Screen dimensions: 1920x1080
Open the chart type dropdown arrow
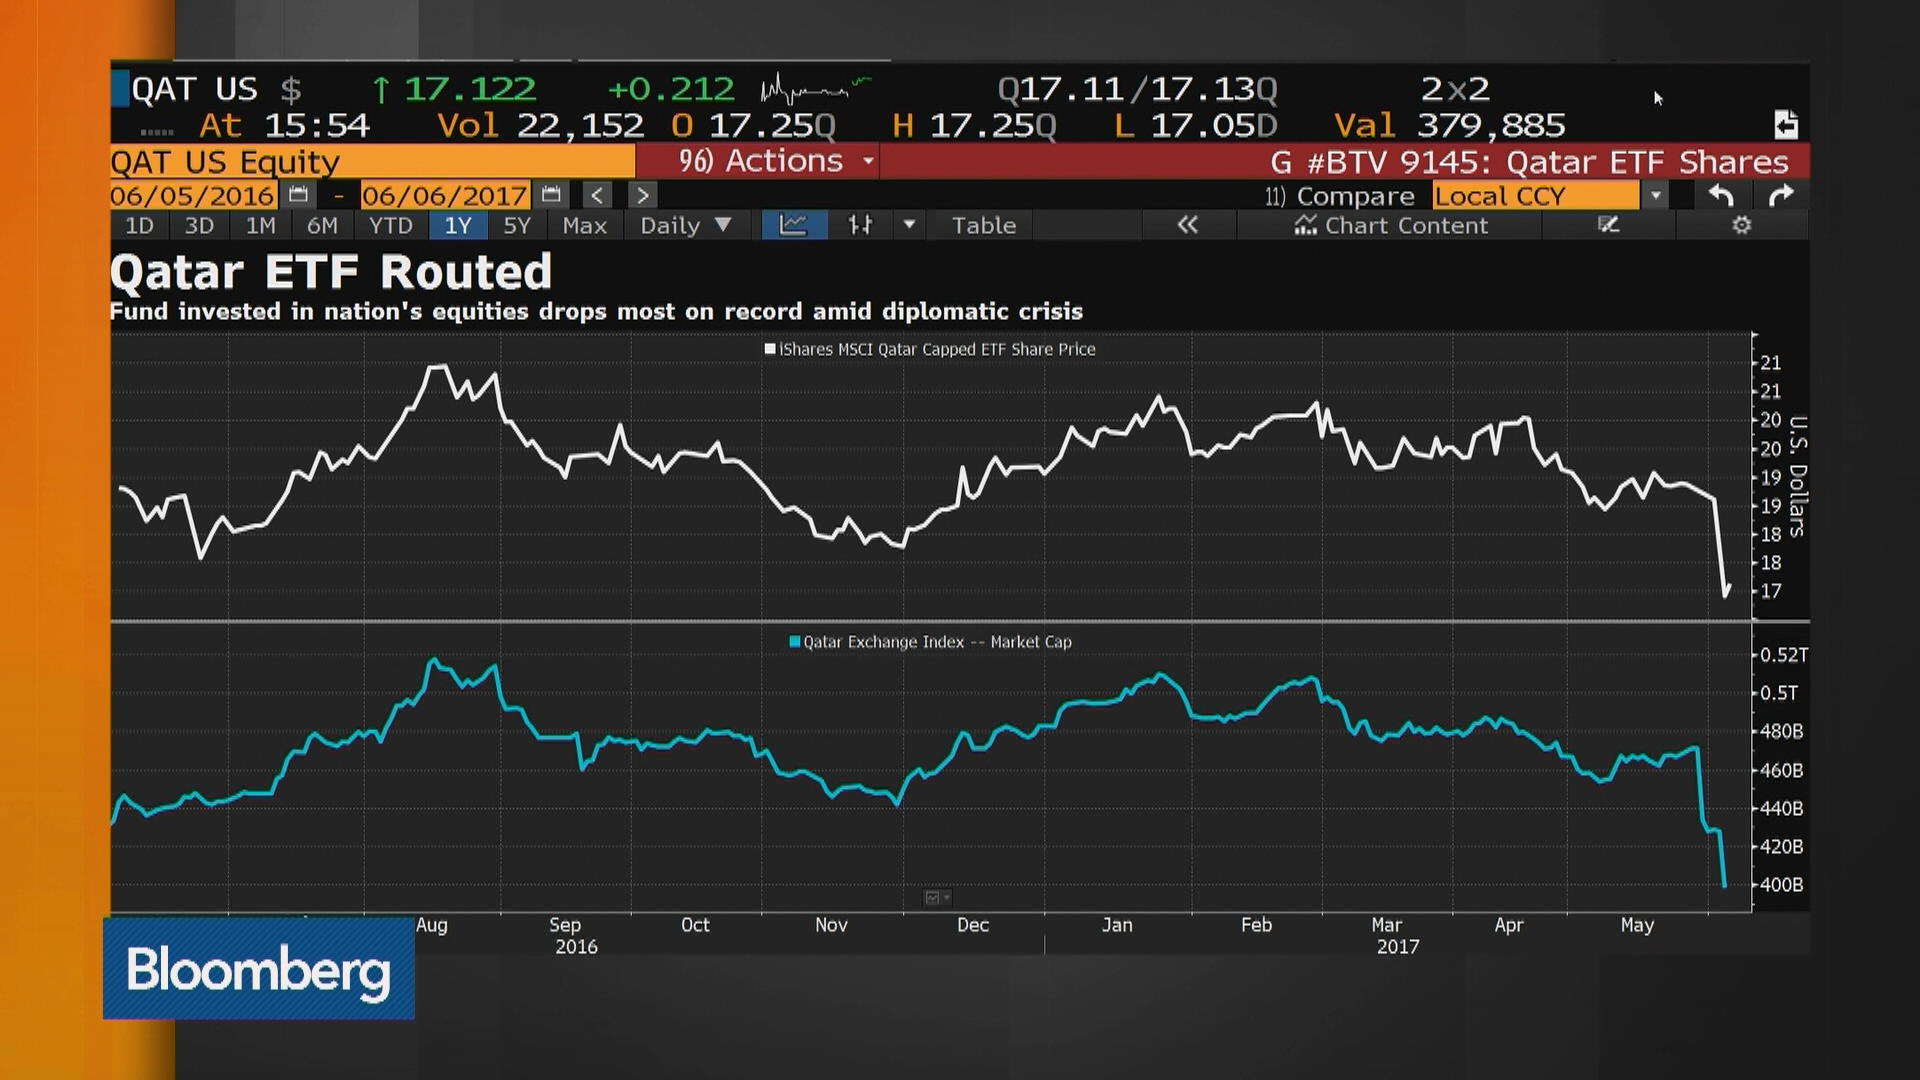click(x=909, y=225)
